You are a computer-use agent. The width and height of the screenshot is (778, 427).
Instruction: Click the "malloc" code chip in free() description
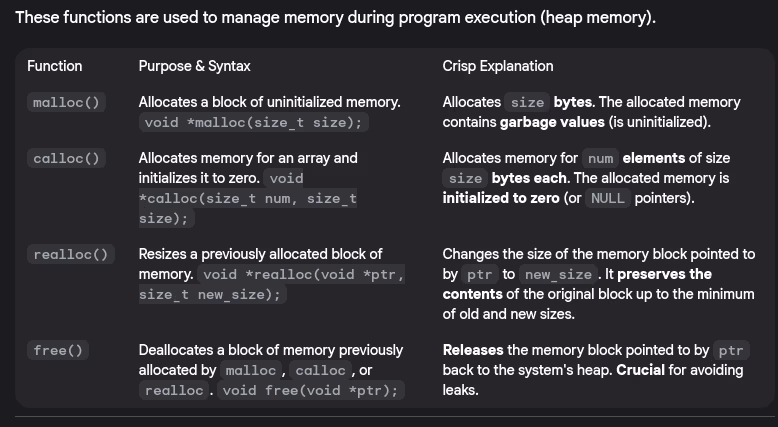click(250, 371)
